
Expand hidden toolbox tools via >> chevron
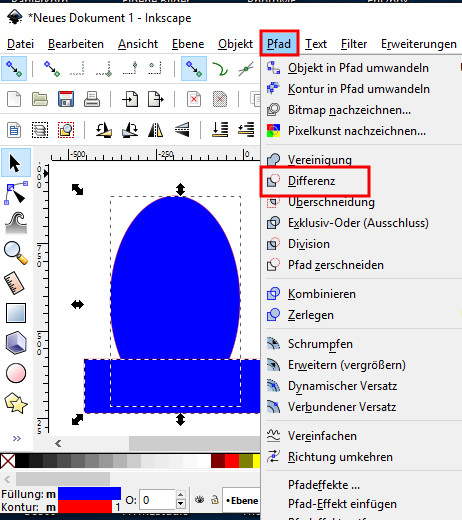(x=16, y=438)
